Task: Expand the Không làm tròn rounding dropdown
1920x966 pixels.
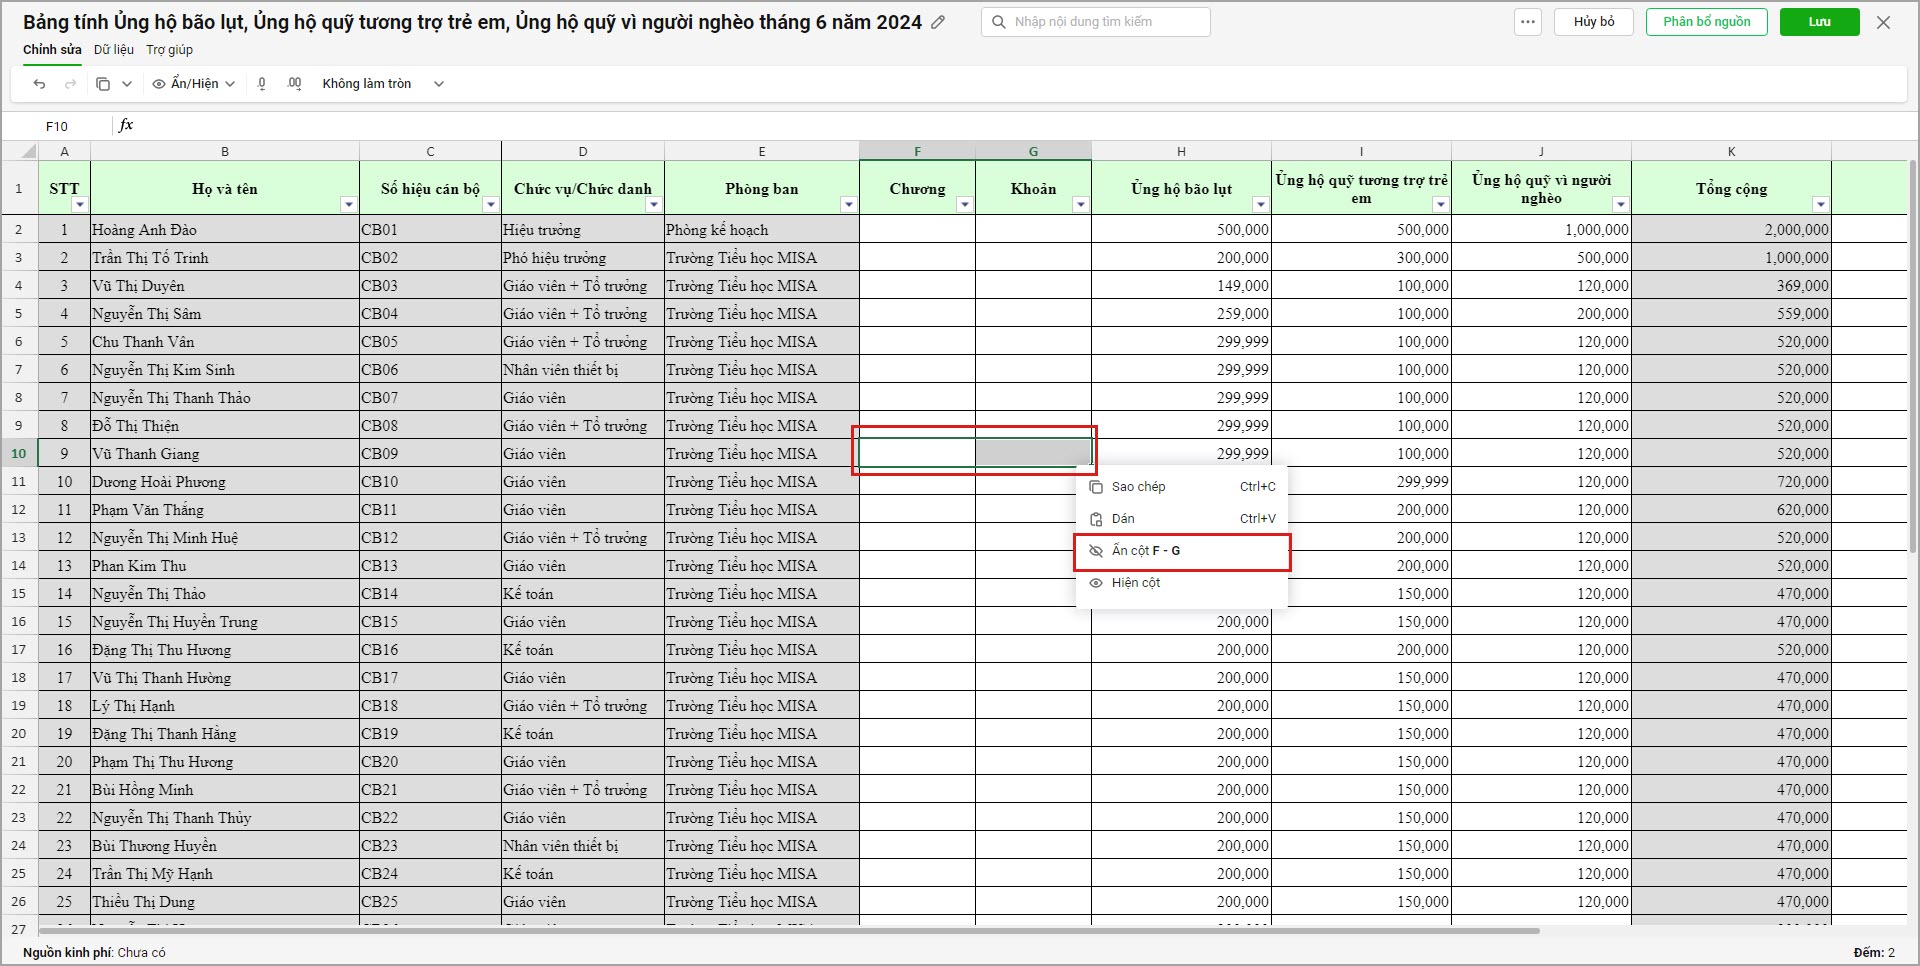Action: 438,84
